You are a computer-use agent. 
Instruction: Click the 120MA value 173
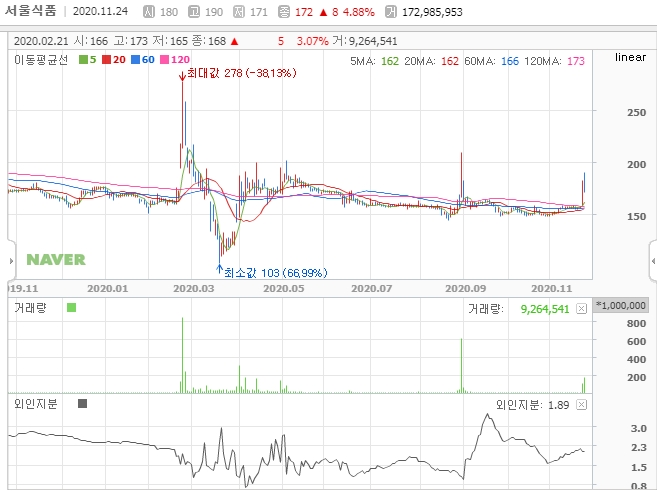[x=576, y=61]
